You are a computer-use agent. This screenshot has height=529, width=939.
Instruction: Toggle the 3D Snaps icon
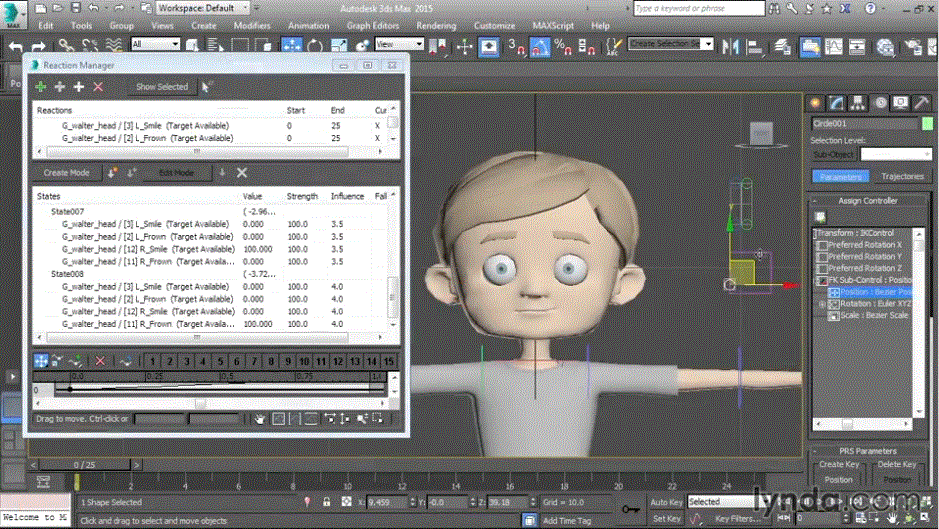(516, 46)
